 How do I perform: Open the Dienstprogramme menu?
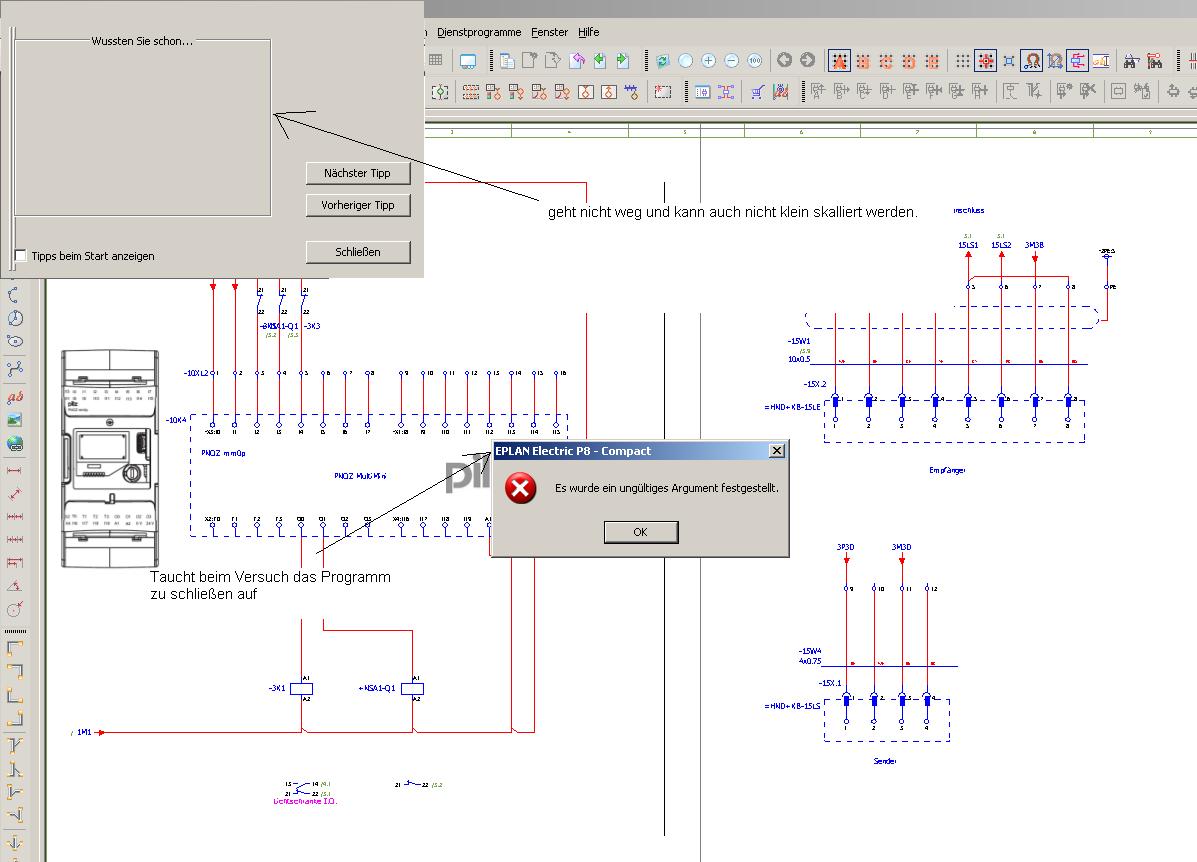coord(479,32)
